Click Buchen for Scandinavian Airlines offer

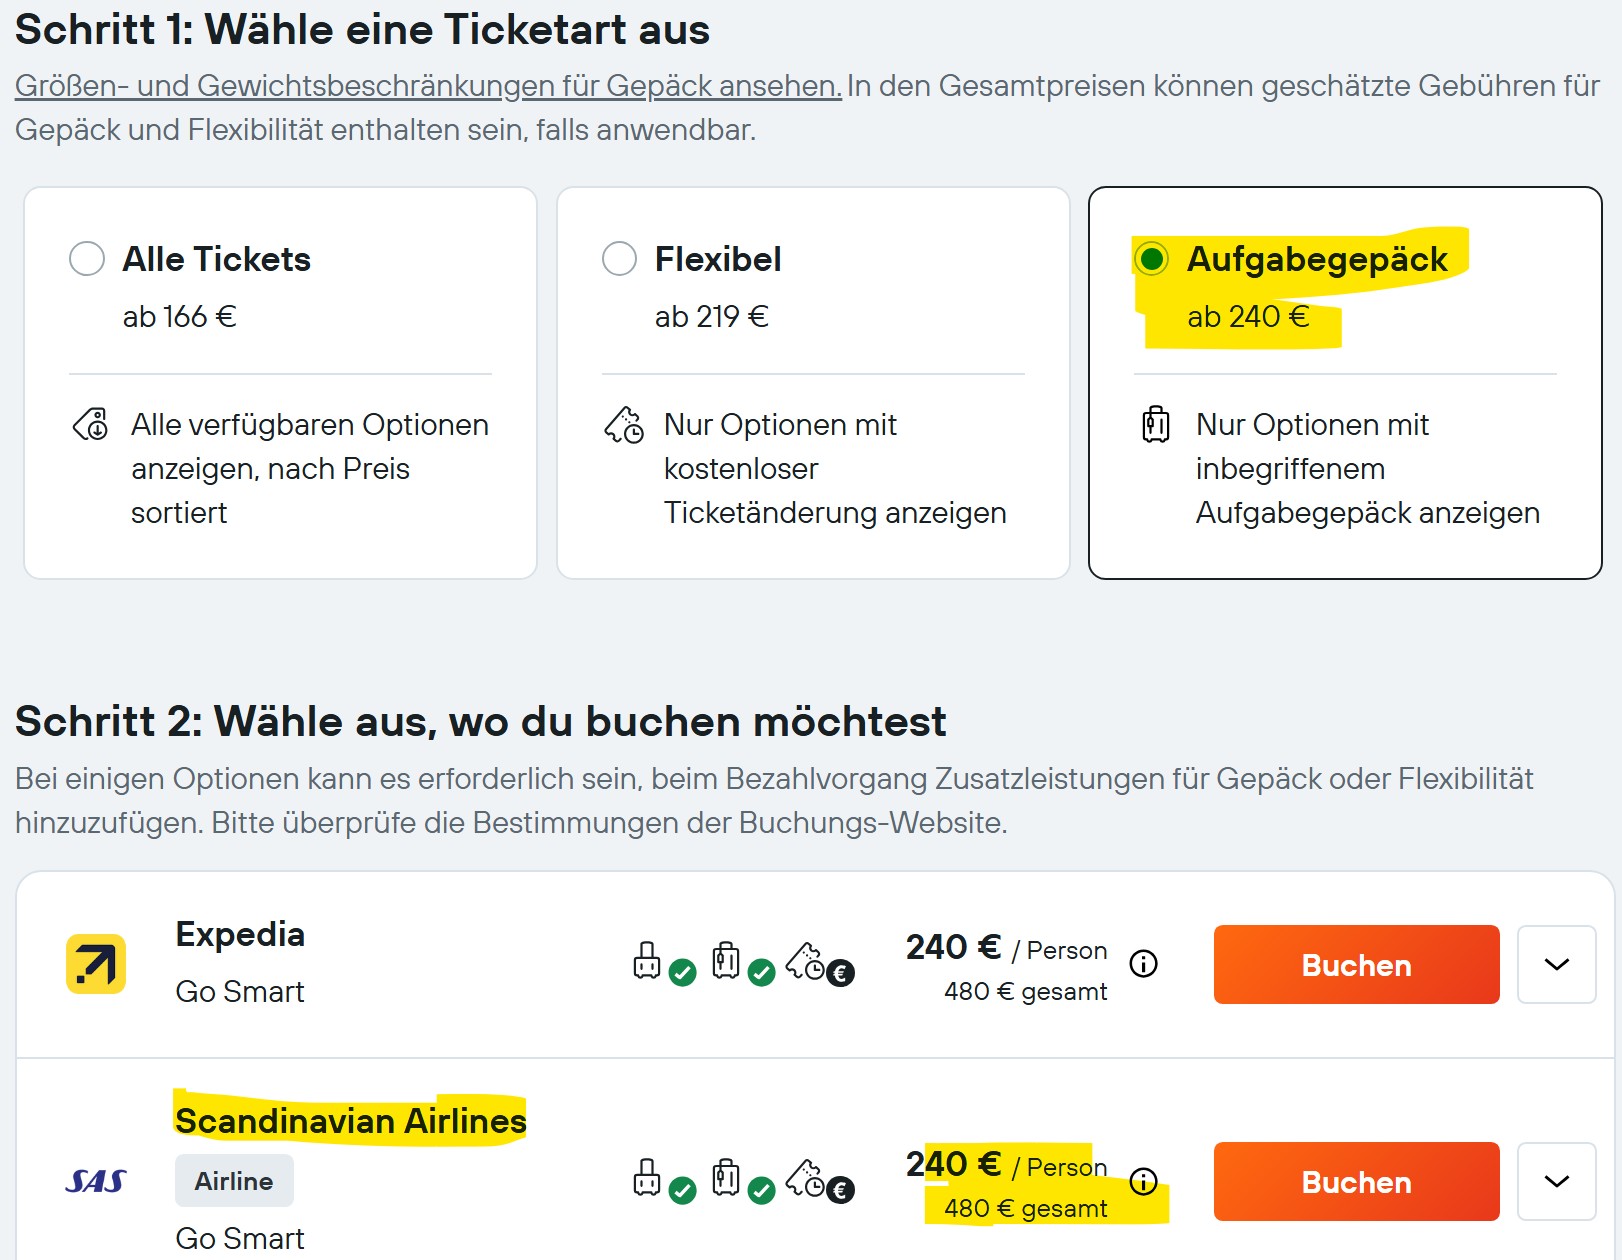coord(1356,1181)
